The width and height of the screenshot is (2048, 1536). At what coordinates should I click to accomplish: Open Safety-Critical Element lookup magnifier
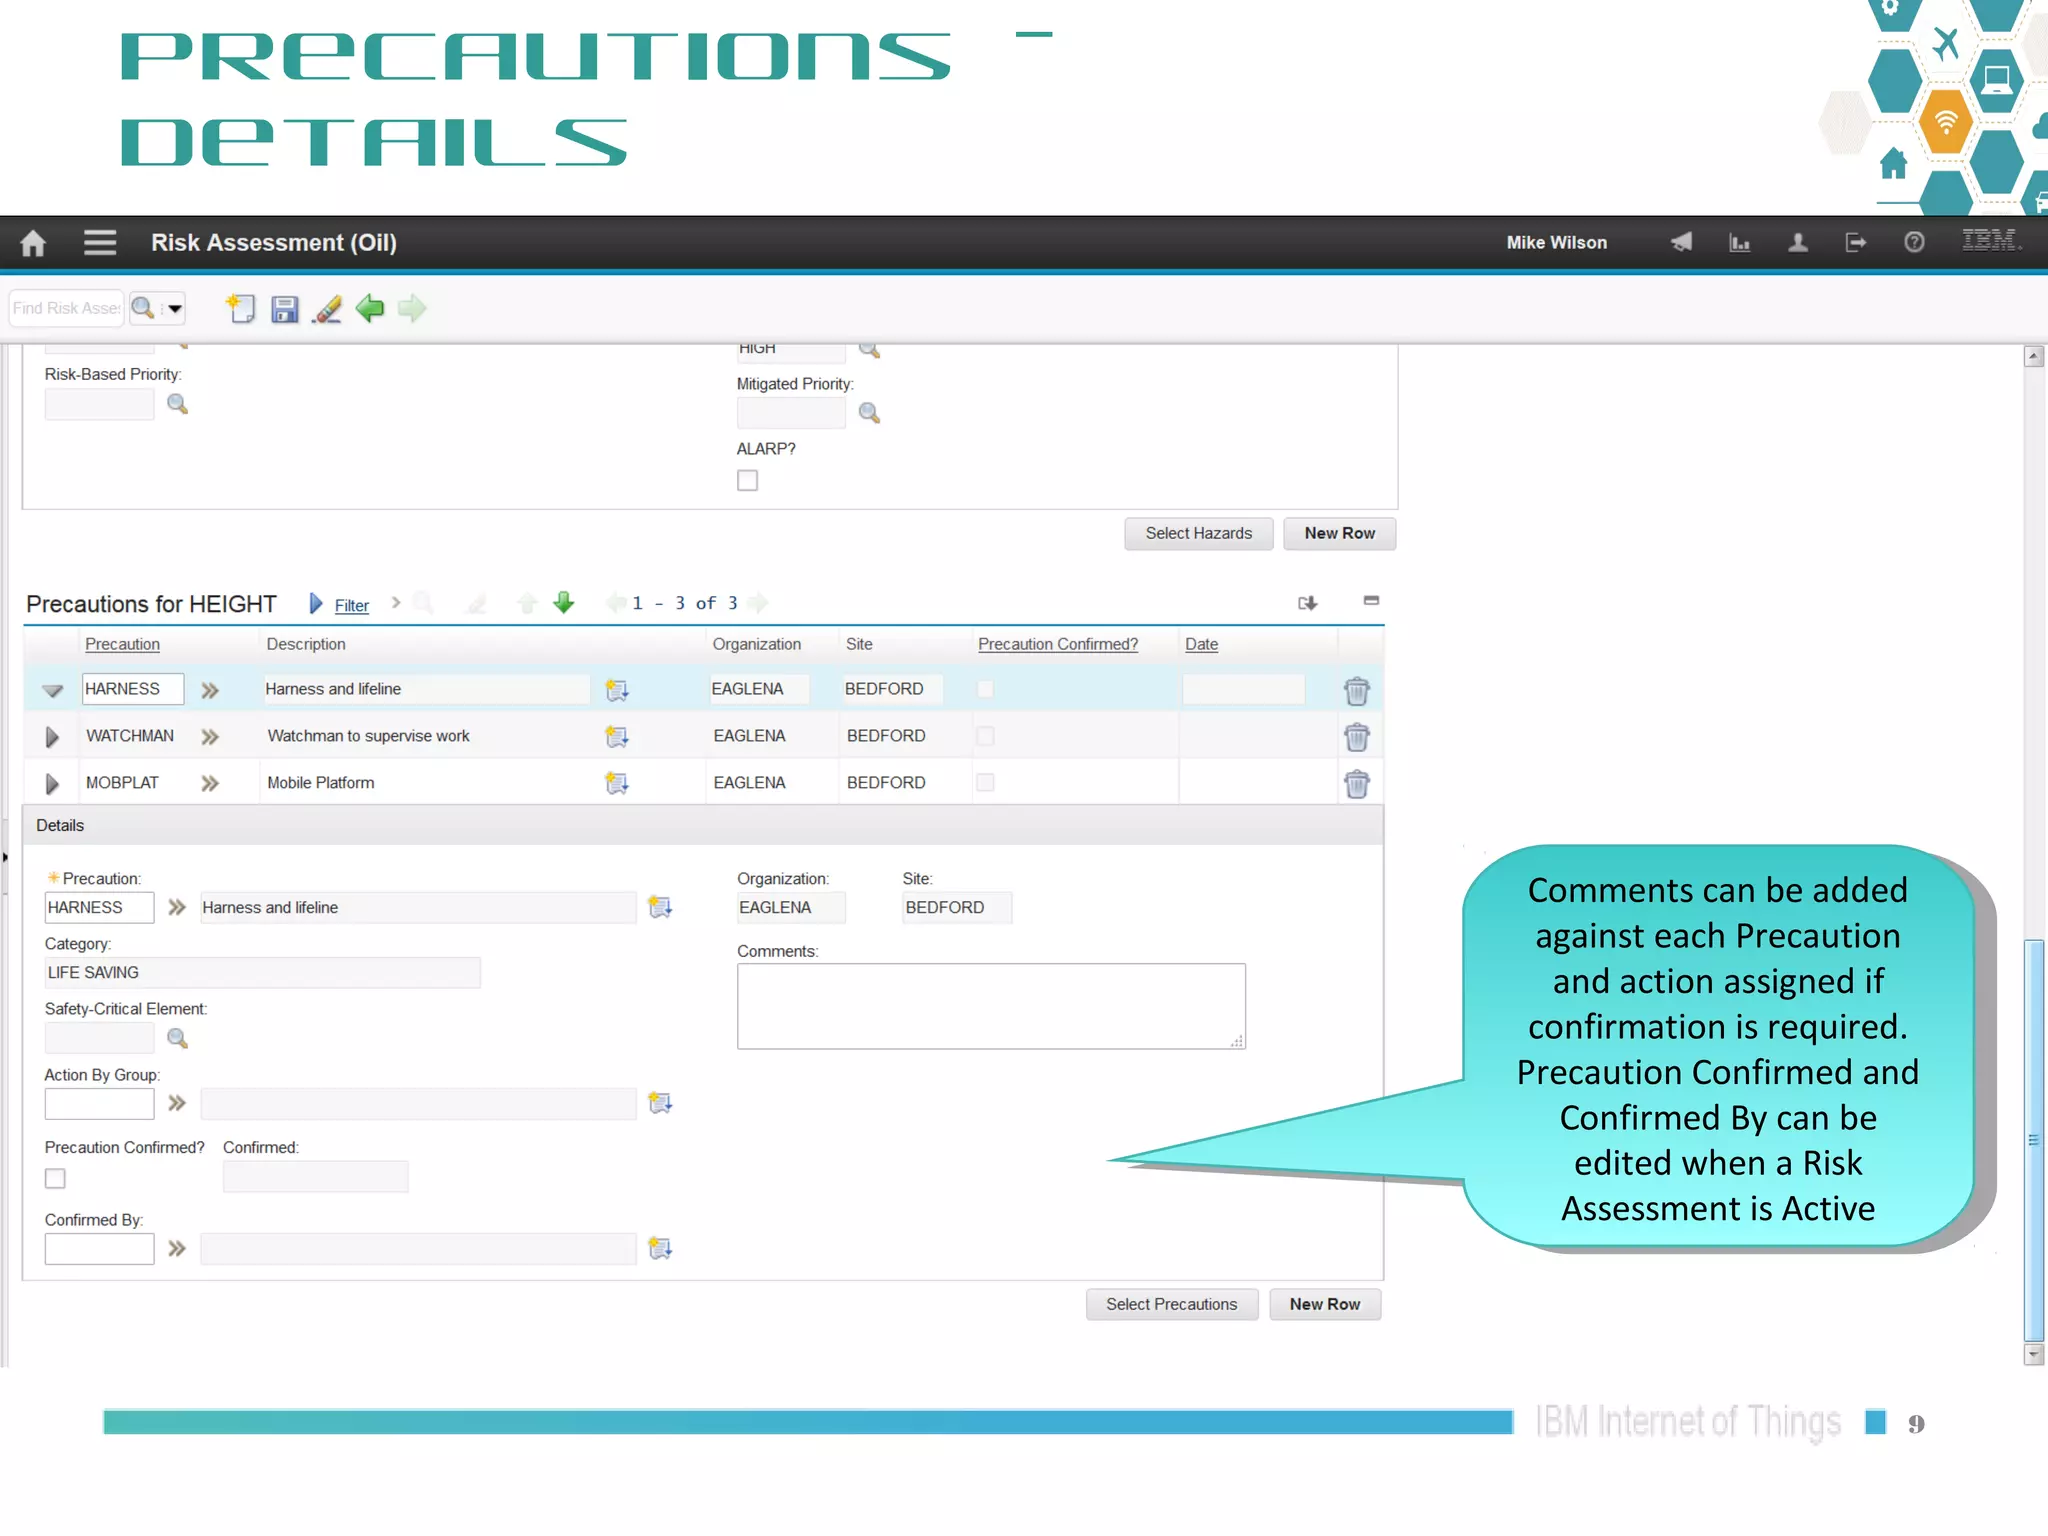coord(178,1038)
